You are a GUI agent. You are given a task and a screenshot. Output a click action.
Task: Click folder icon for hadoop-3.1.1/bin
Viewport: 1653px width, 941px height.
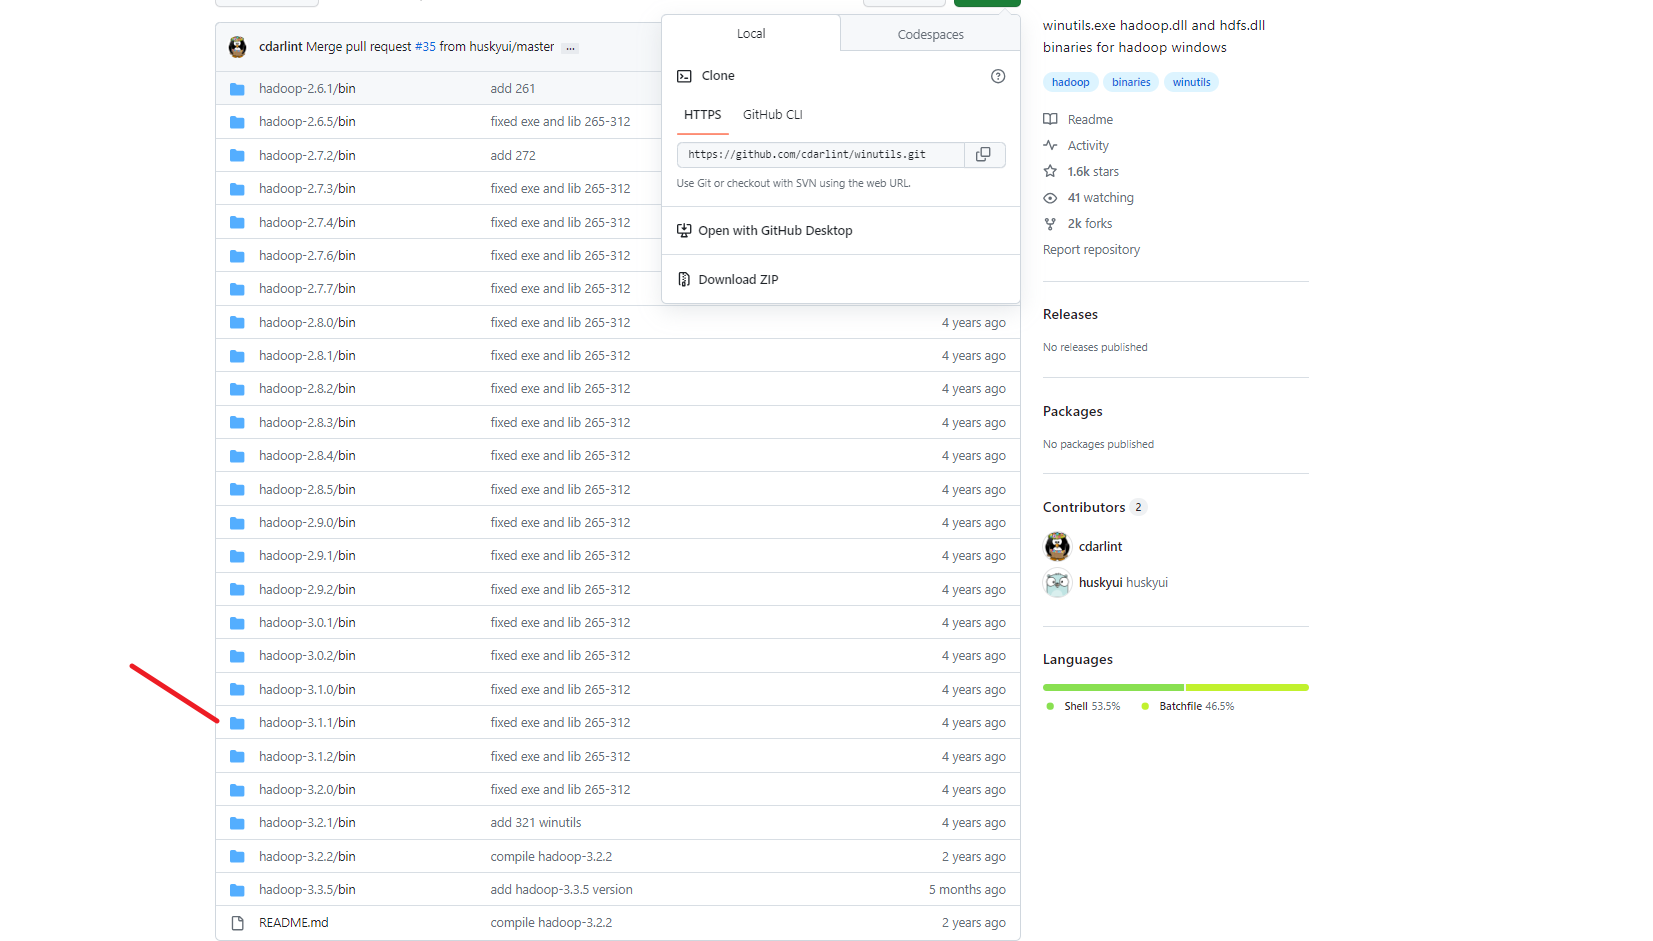point(237,723)
